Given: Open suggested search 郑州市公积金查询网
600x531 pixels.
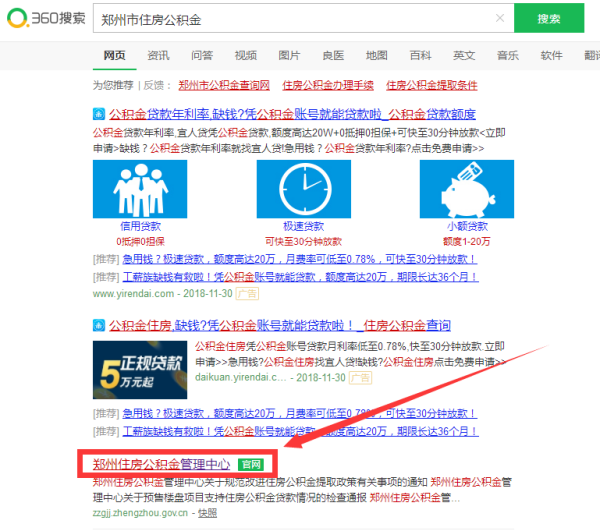Looking at the screenshot, I should tap(224, 85).
